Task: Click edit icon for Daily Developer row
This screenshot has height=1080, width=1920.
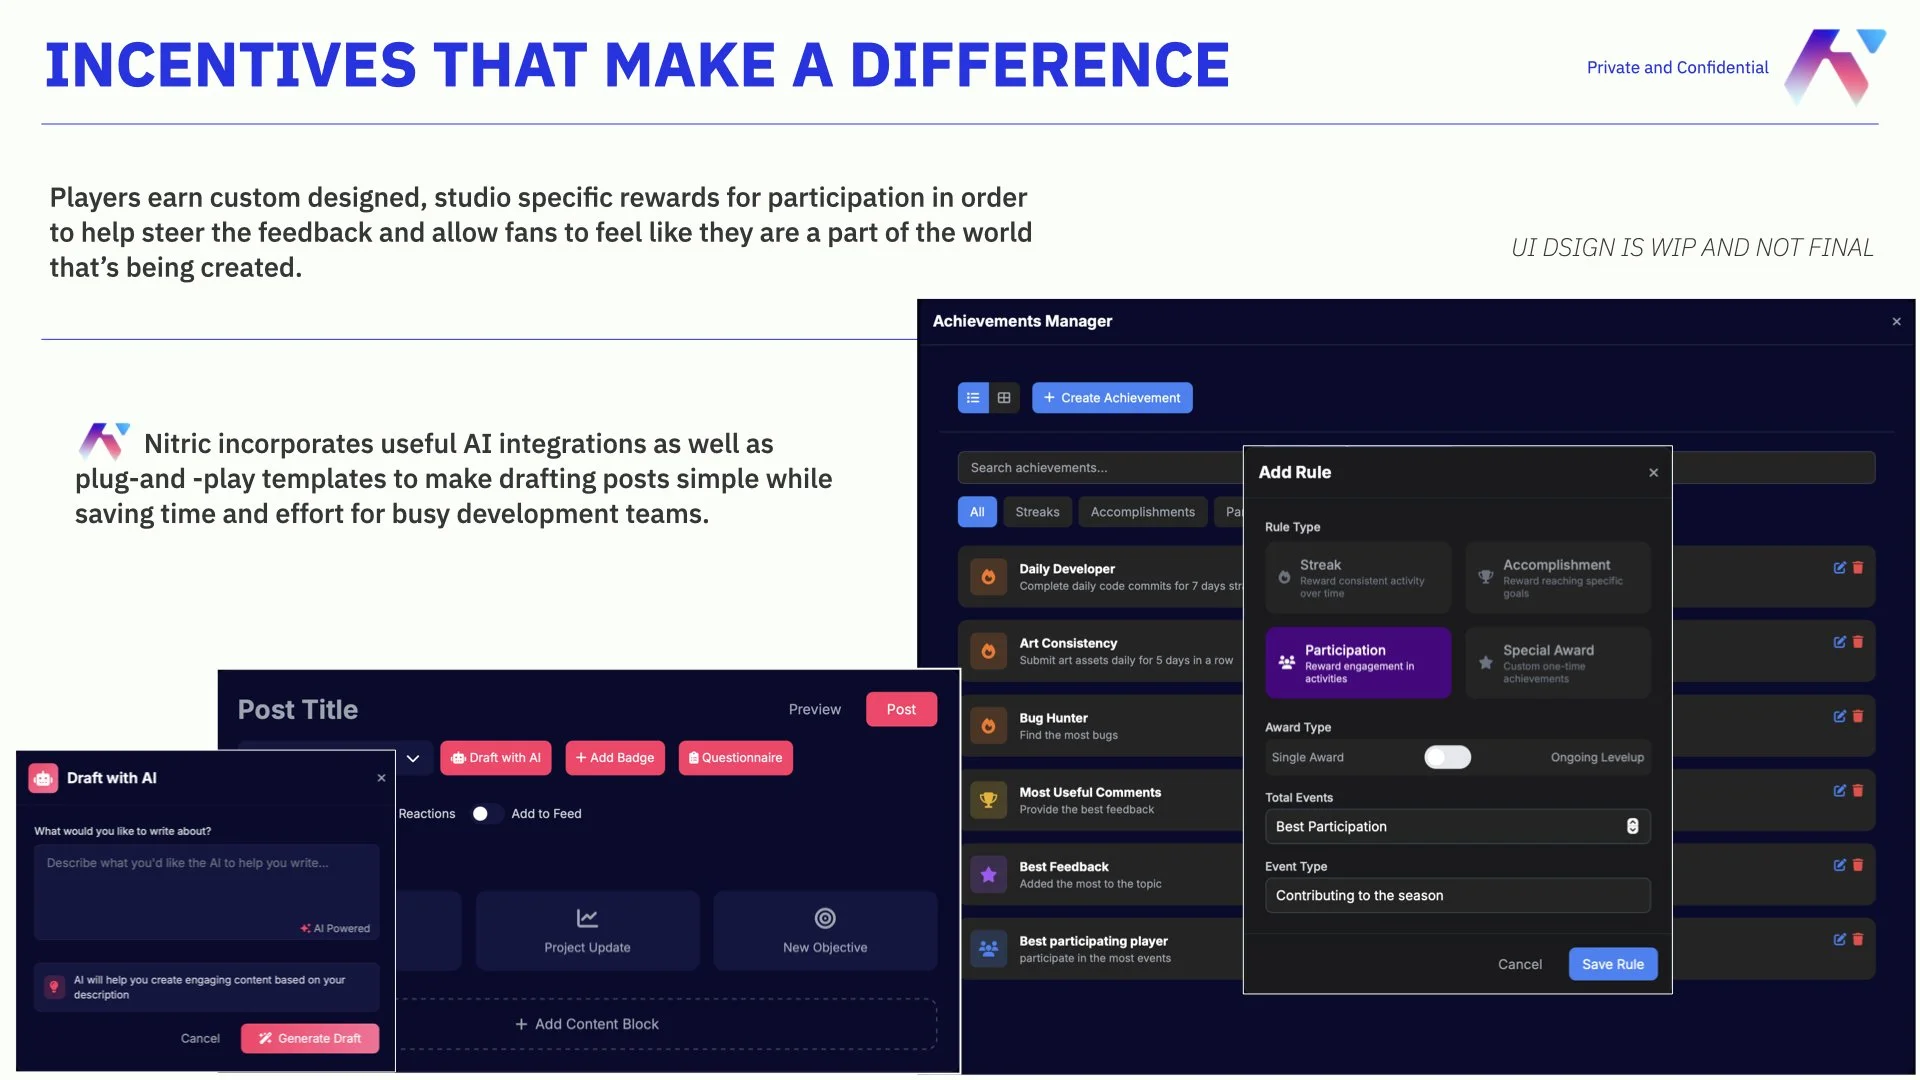Action: pyautogui.click(x=1839, y=568)
